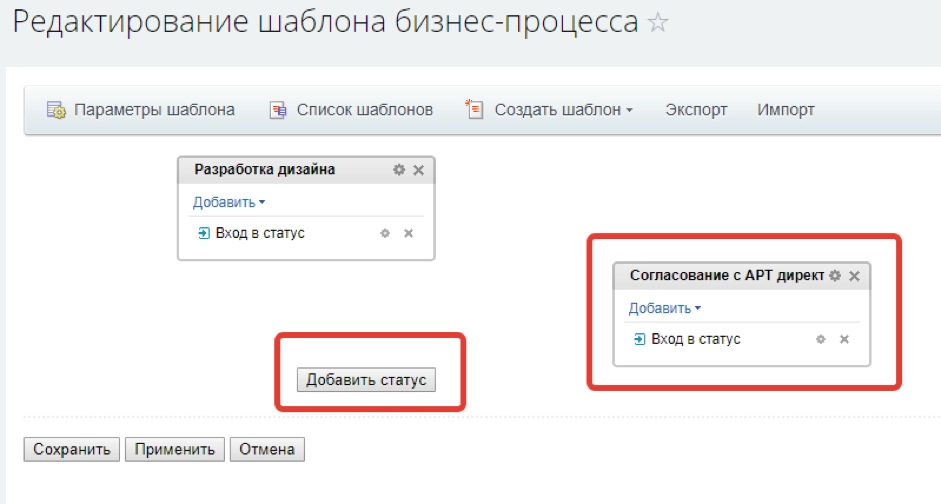Click the Согласование с АРТ директ title
941x504 pixels.
(x=727, y=275)
